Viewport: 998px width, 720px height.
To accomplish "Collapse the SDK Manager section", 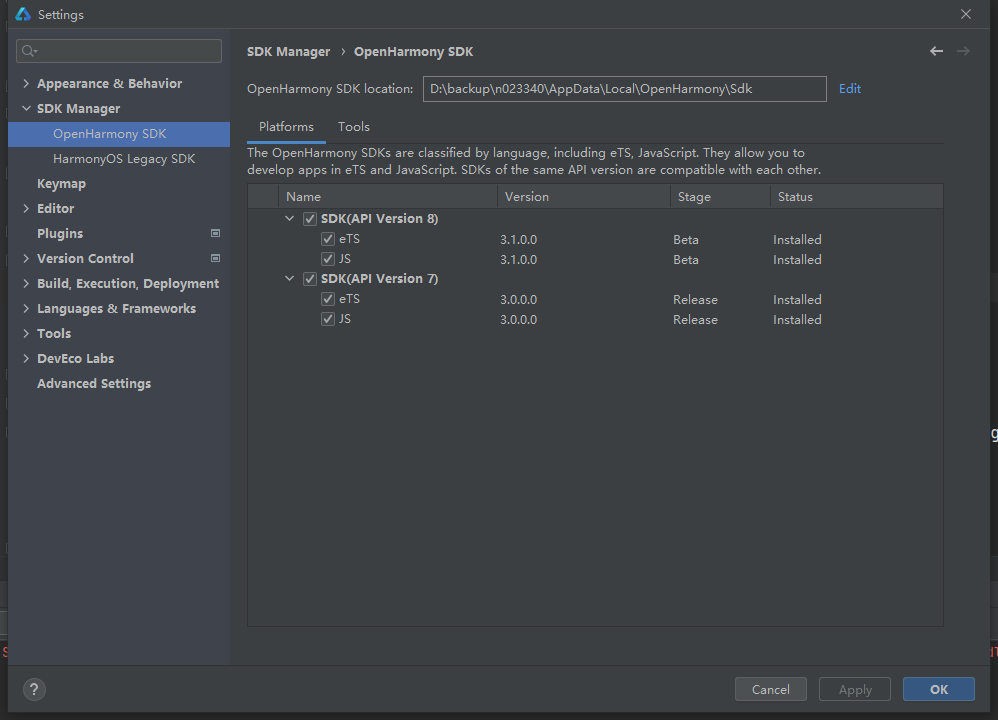I will click(x=26, y=108).
